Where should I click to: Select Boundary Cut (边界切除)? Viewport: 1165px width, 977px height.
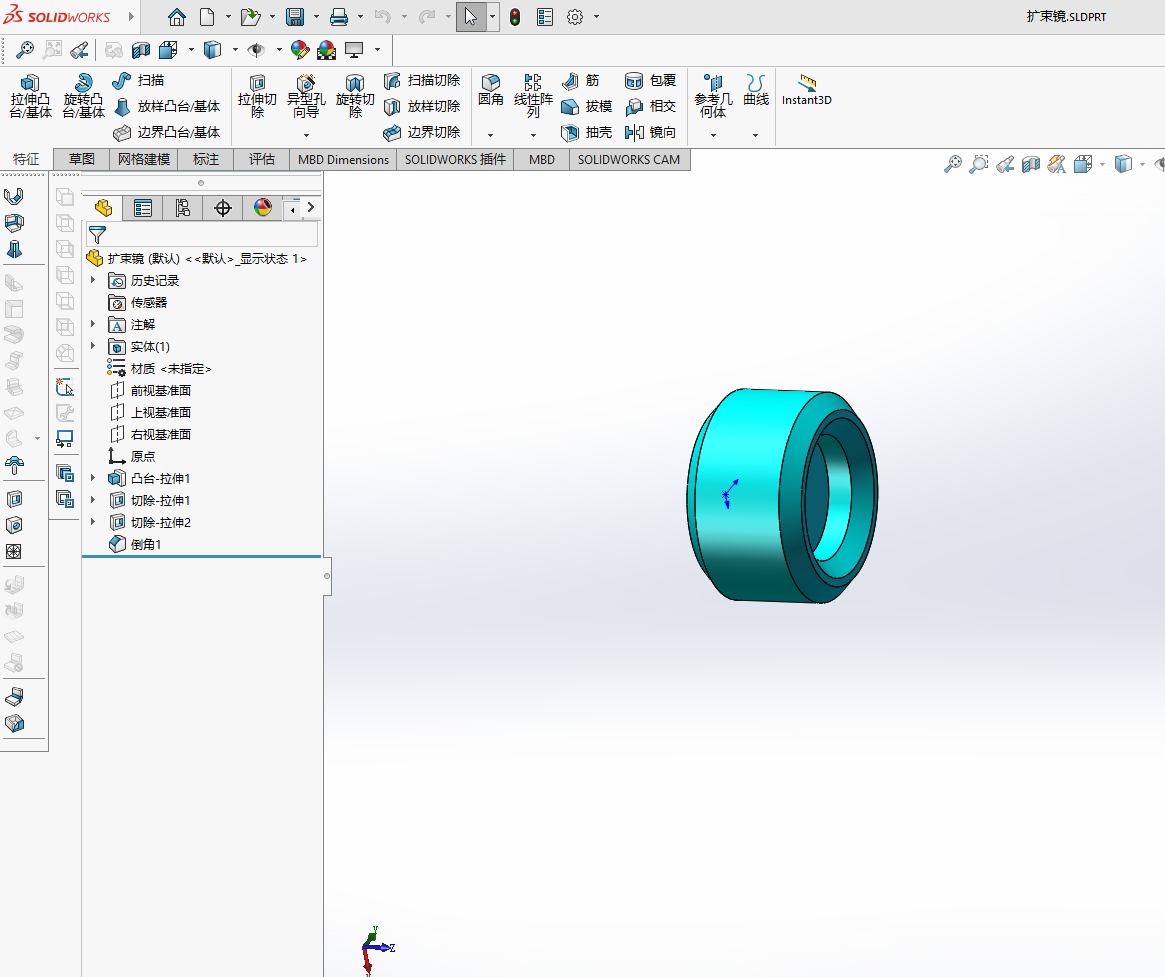[422, 132]
